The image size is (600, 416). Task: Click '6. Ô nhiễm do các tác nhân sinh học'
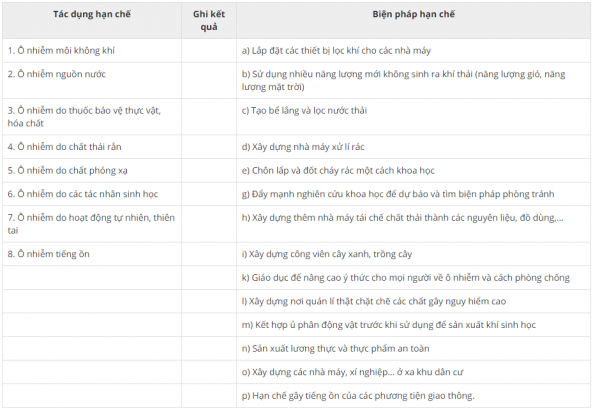(83, 194)
